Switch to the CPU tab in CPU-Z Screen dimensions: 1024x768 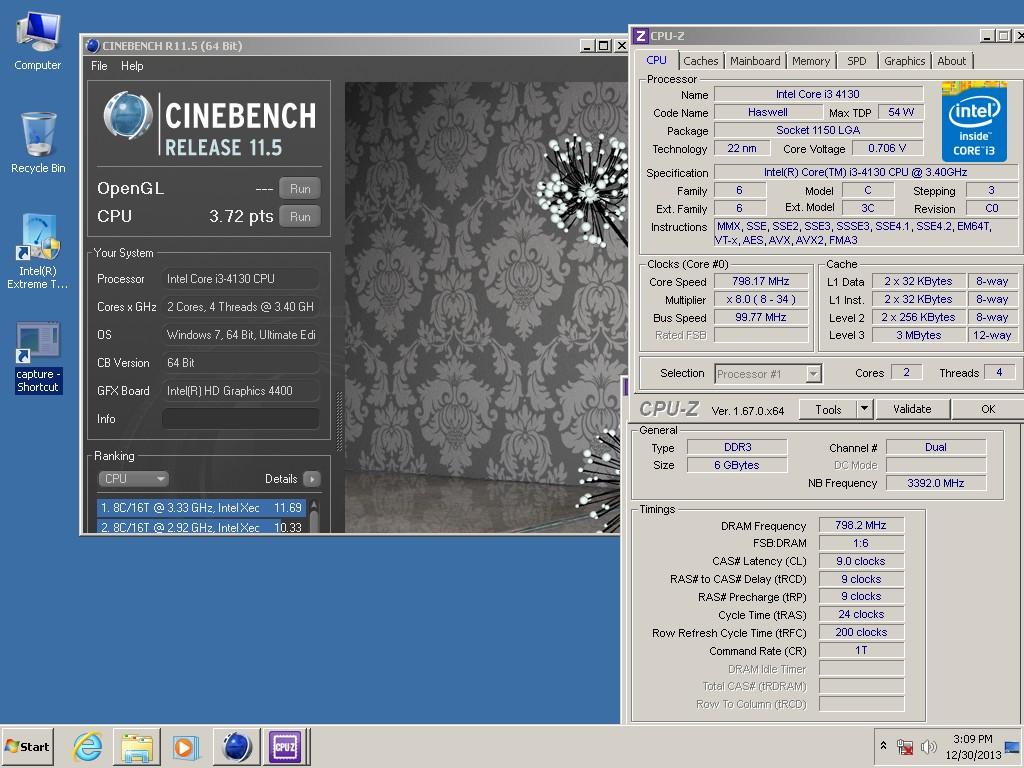(656, 60)
